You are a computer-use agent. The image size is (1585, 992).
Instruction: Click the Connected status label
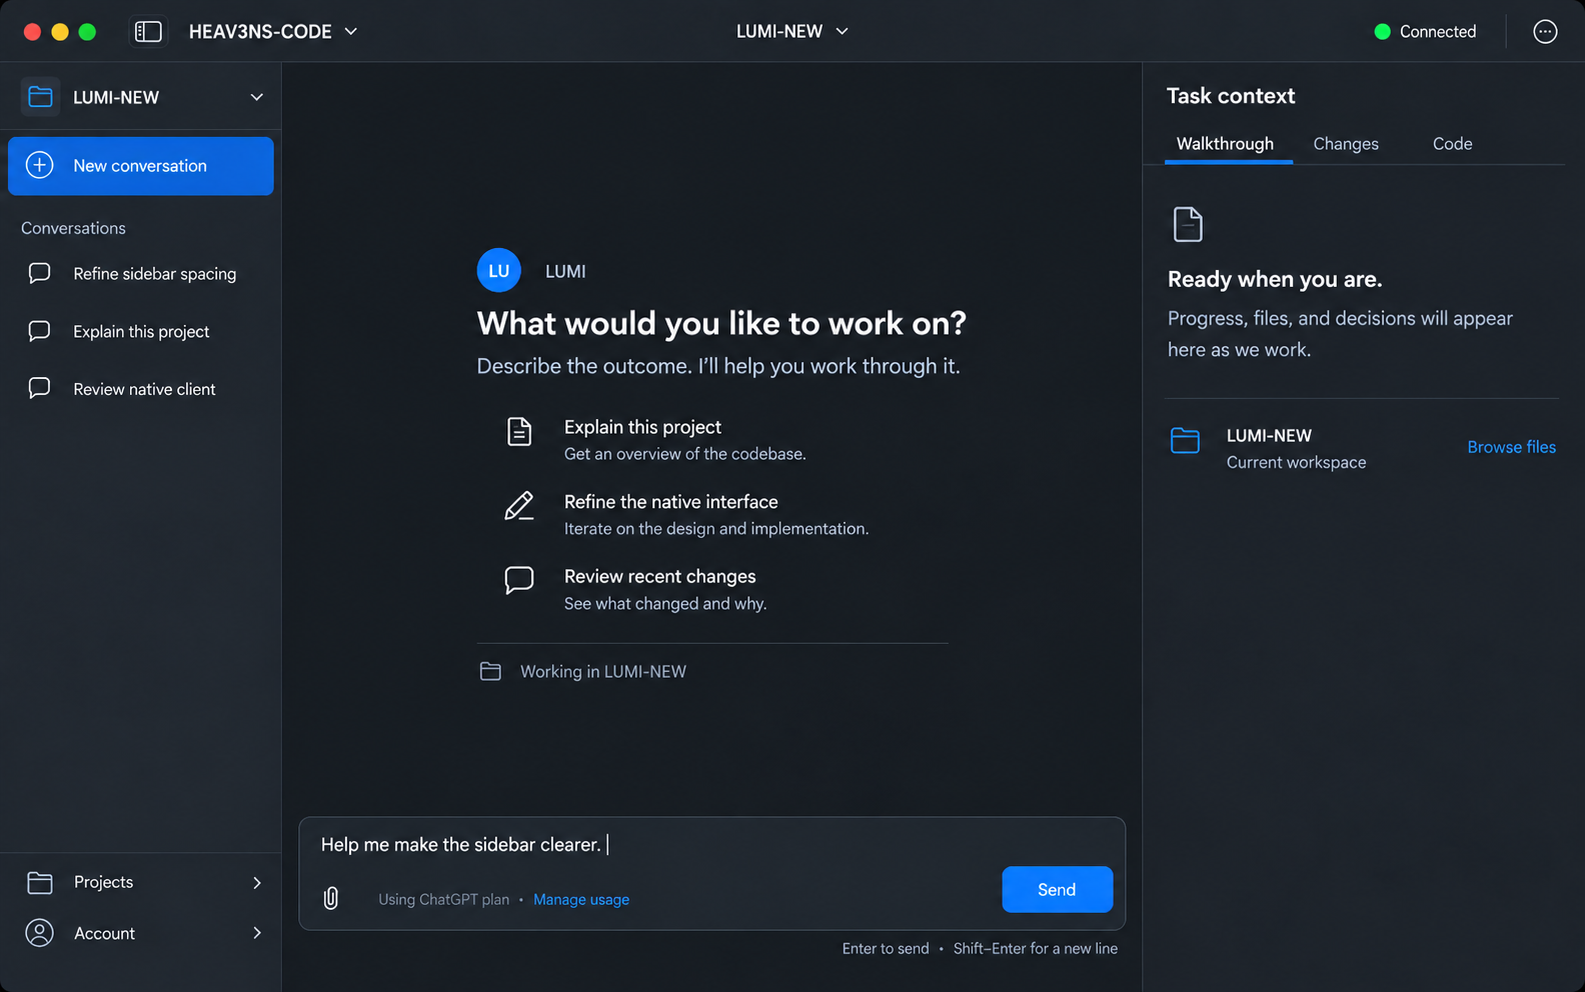click(1438, 32)
